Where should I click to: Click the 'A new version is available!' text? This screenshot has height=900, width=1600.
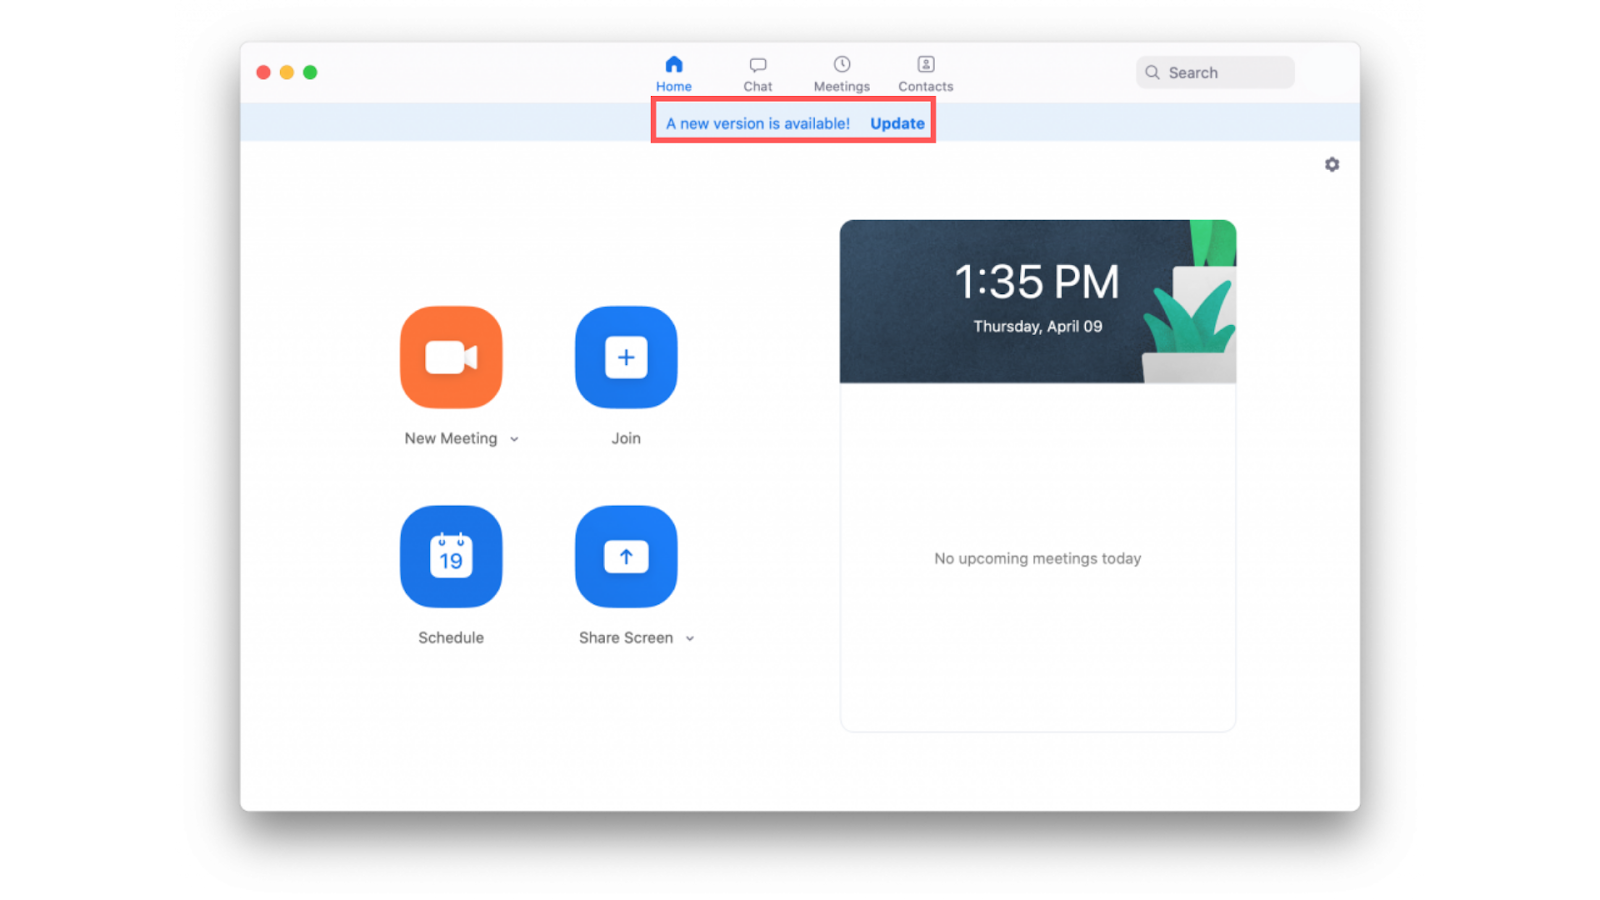point(758,123)
